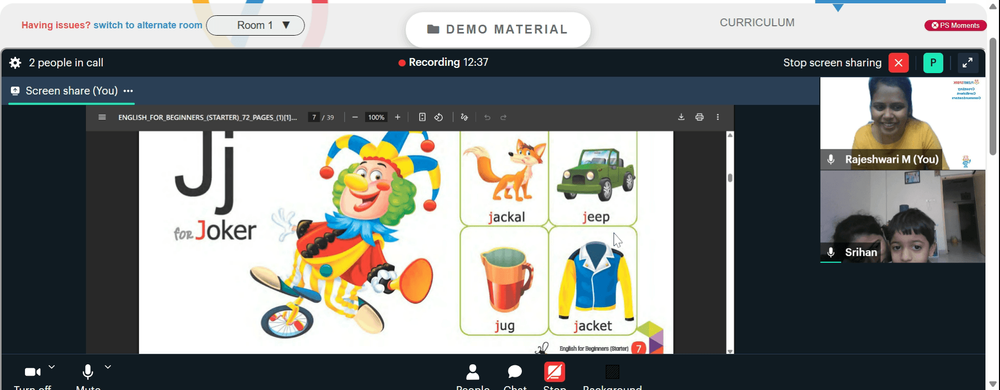The width and height of the screenshot is (1000, 390).
Task: Select the PDF draw annotation tool
Action: [x=464, y=117]
